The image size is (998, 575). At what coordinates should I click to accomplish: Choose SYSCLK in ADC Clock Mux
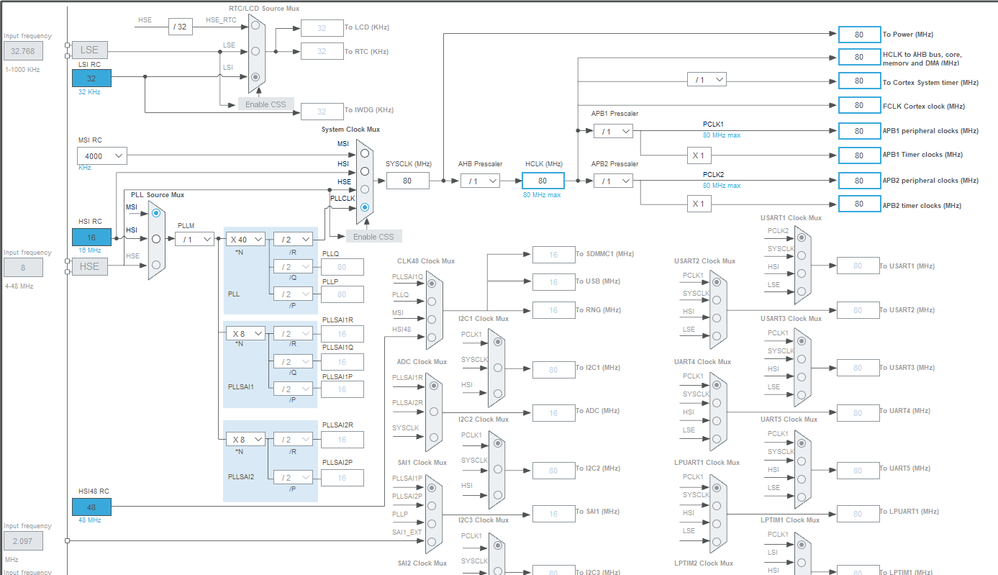(x=433, y=437)
